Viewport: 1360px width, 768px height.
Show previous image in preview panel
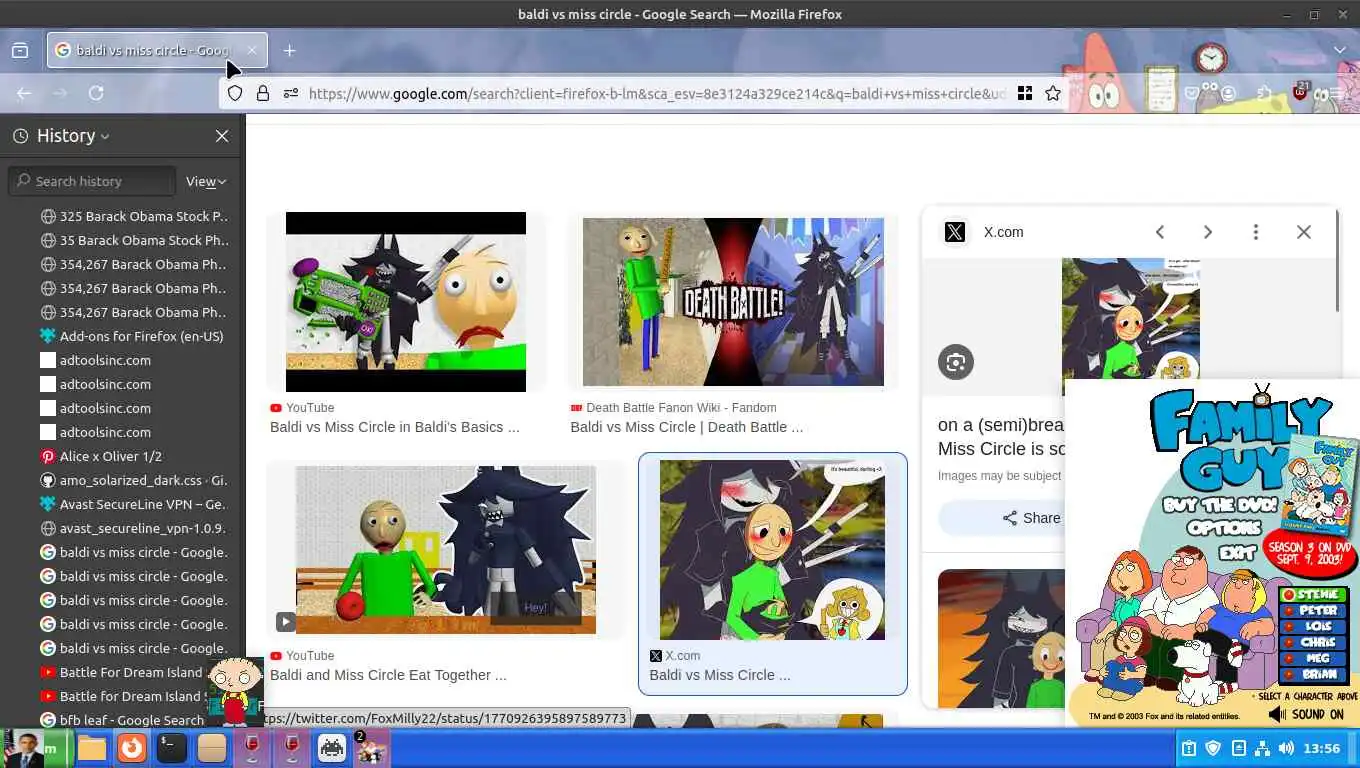pos(1160,232)
